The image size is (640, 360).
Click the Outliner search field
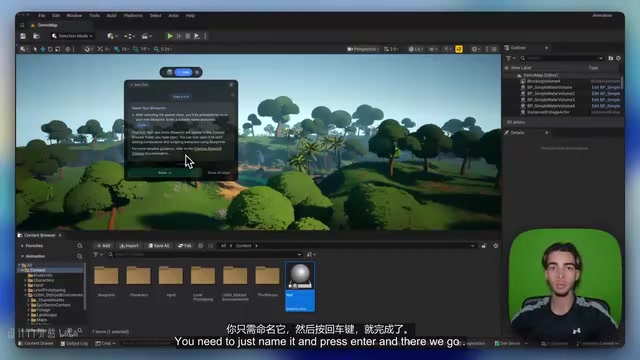pyautogui.click(x=562, y=58)
